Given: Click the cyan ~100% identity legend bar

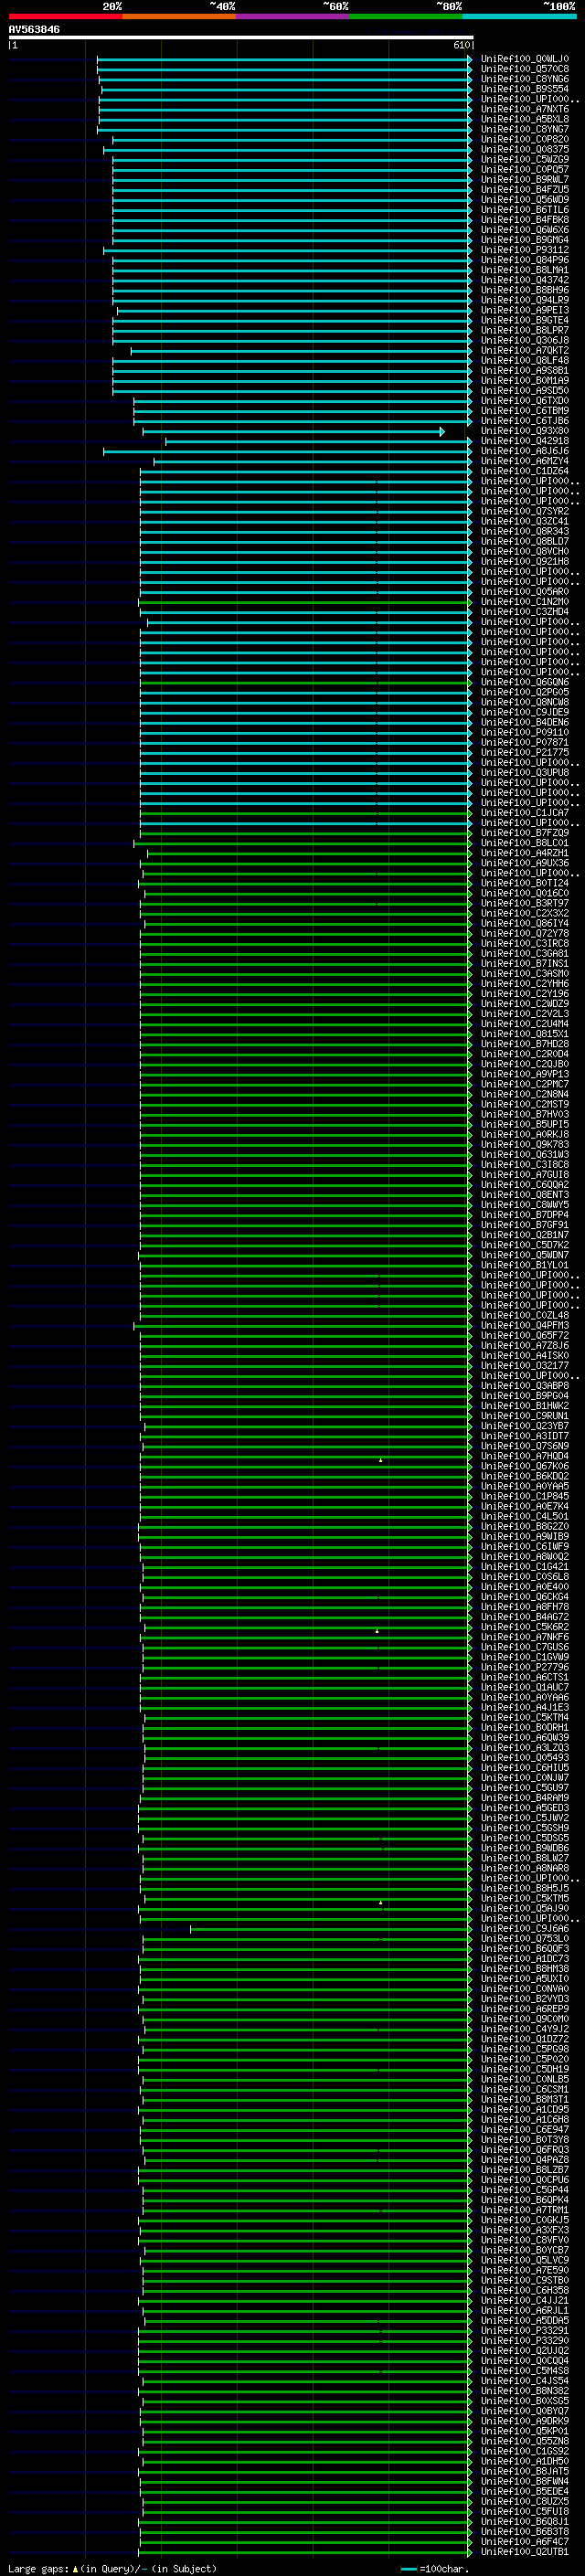Looking at the screenshot, I should coord(519,16).
